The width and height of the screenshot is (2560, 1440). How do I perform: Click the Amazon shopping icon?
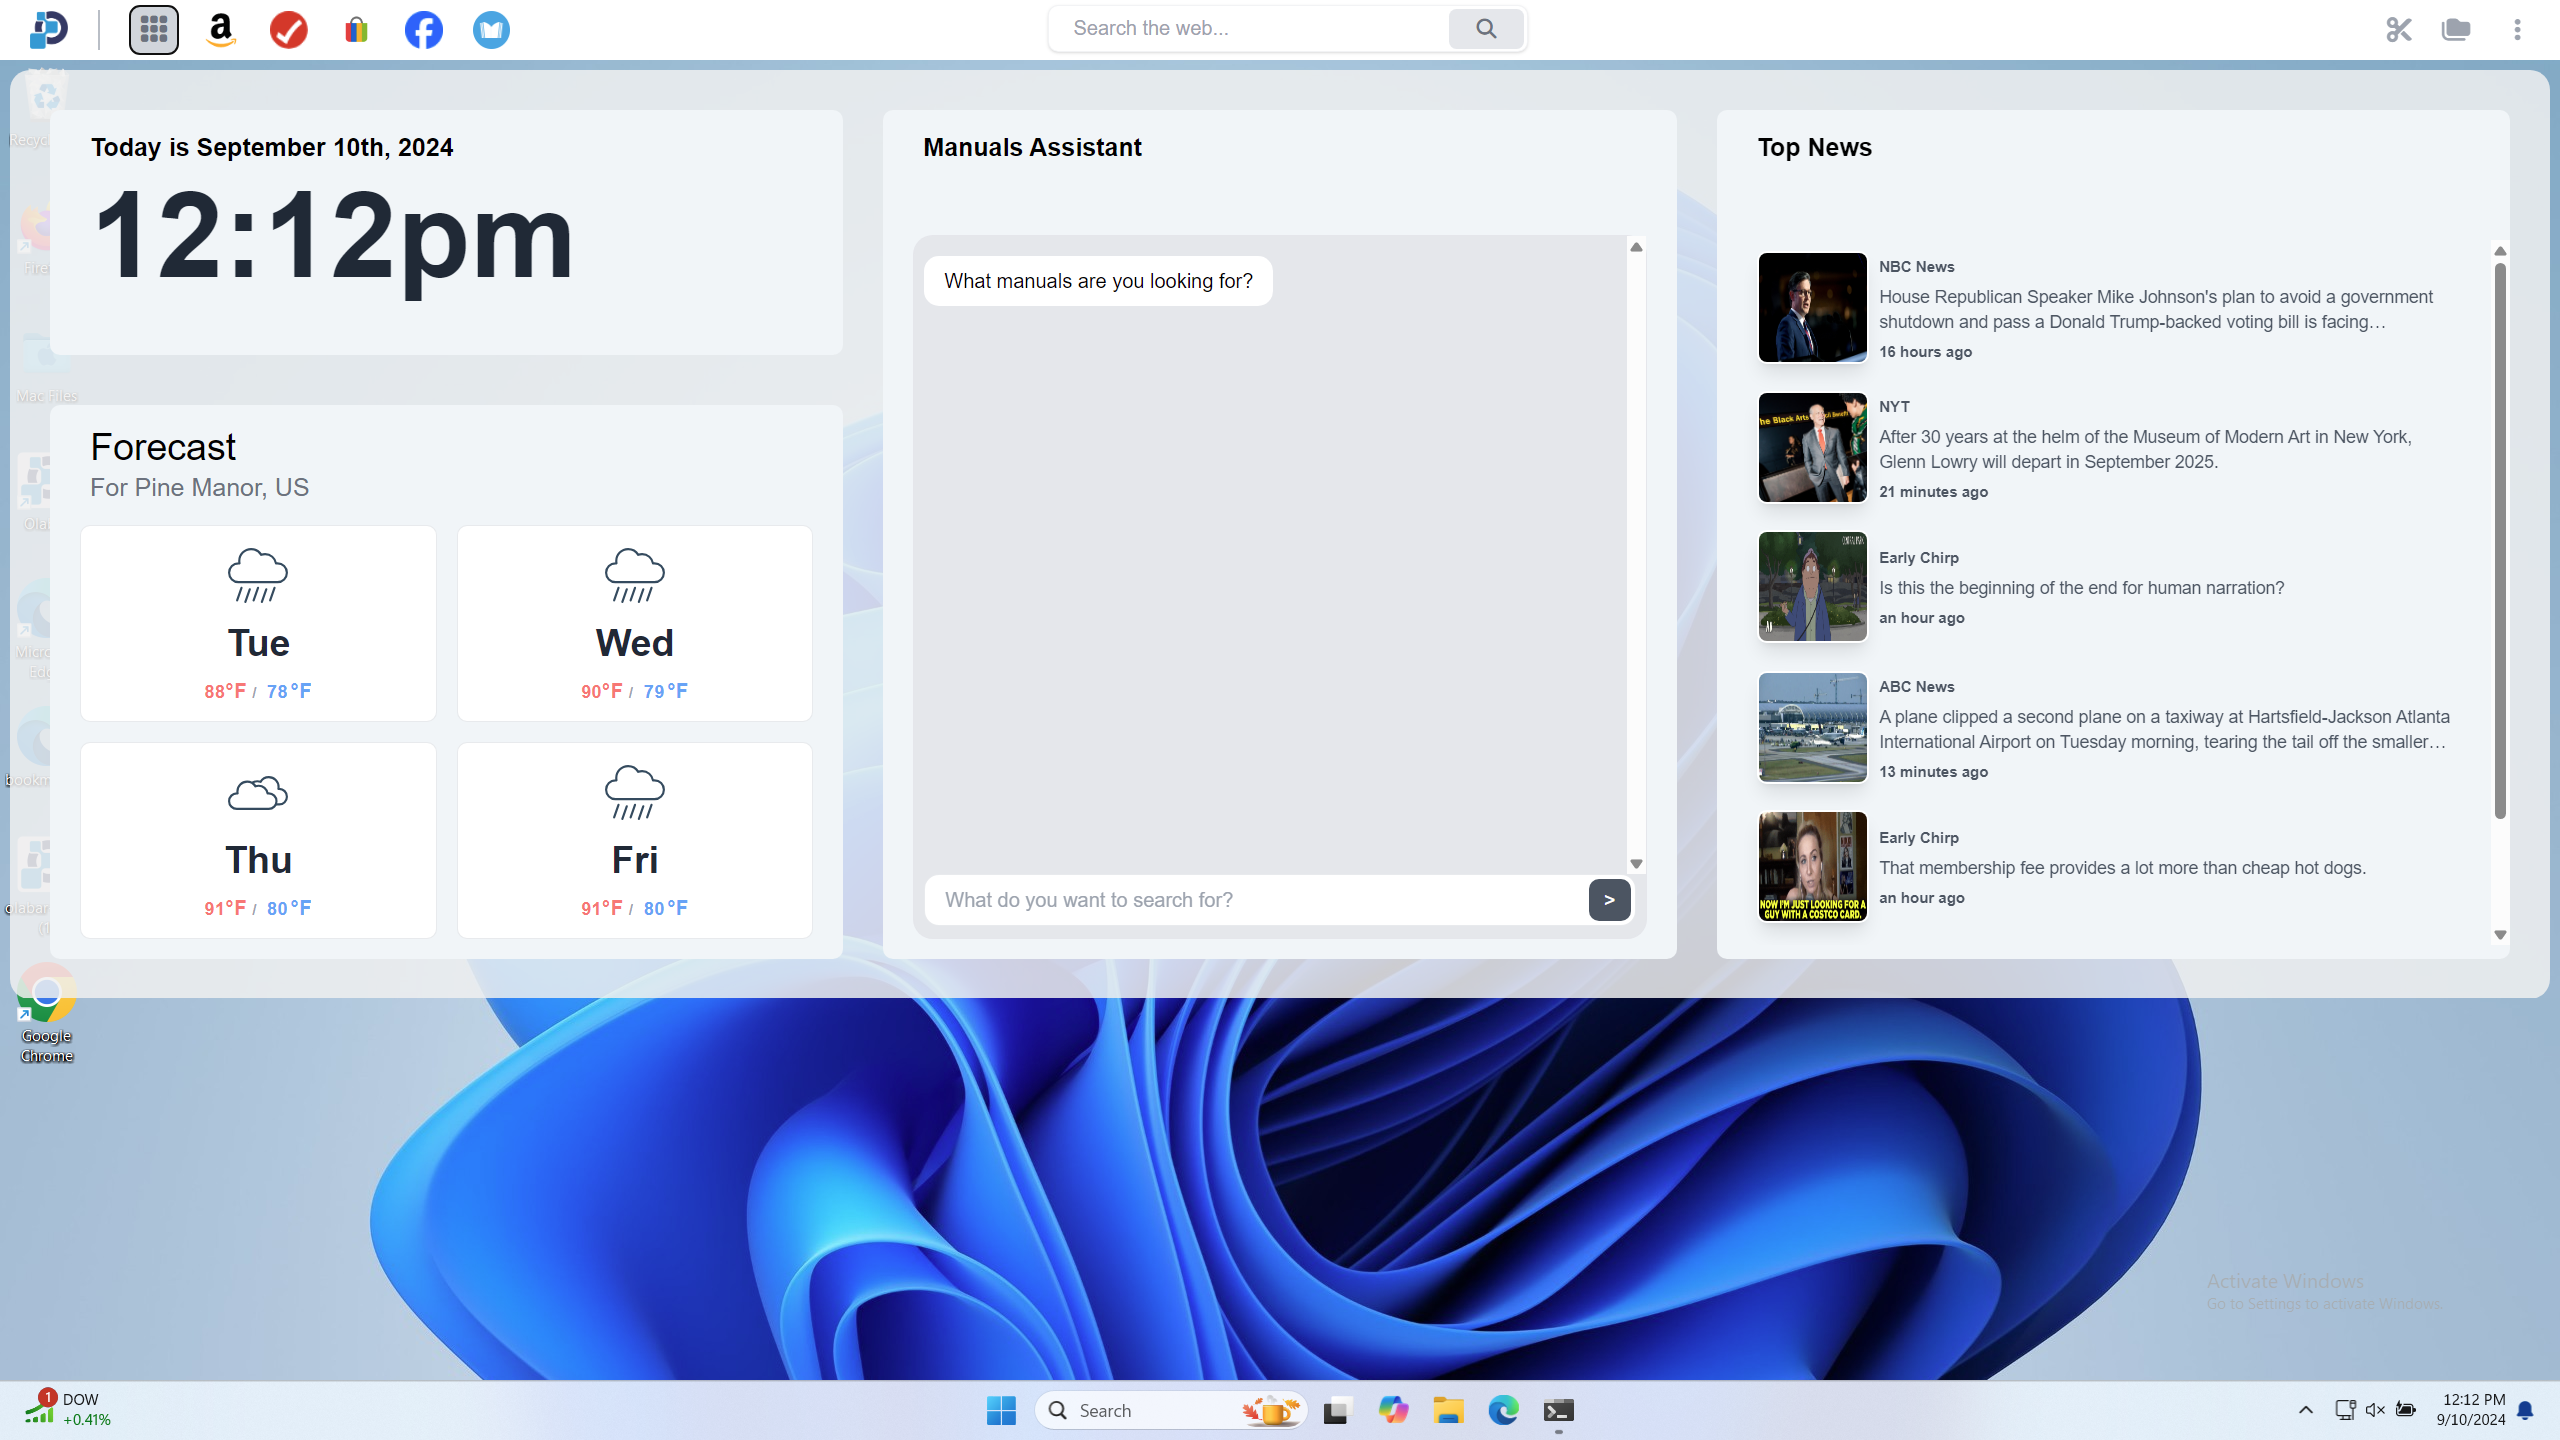[x=220, y=28]
